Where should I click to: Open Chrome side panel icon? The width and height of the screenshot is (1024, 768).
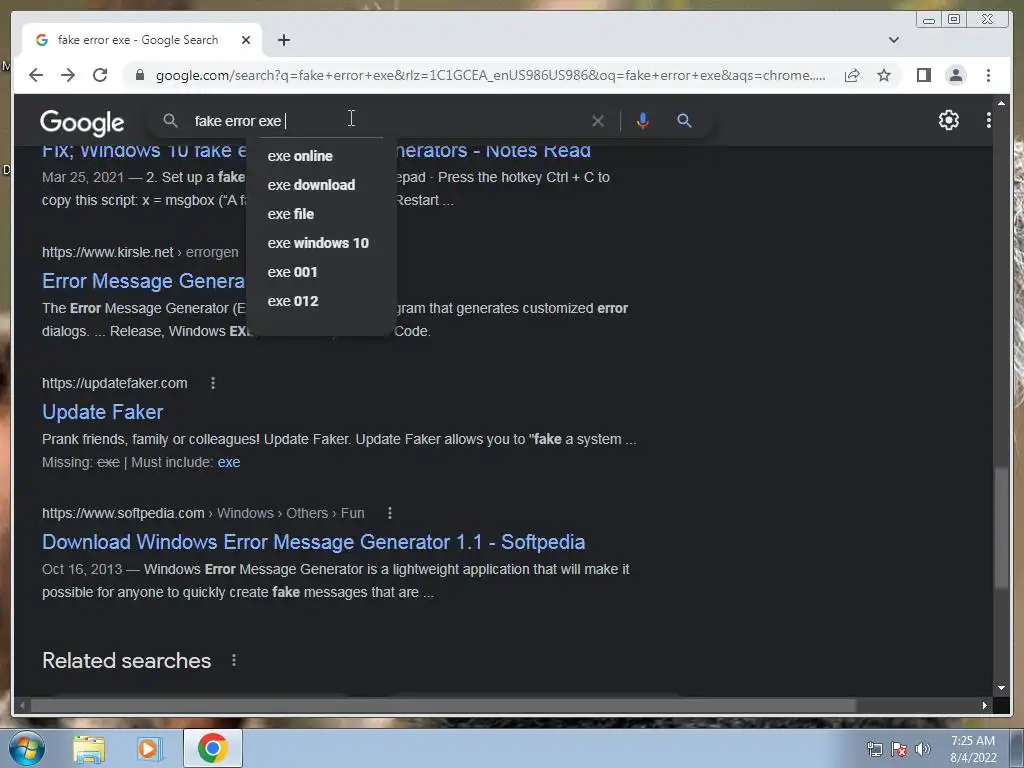click(x=923, y=75)
